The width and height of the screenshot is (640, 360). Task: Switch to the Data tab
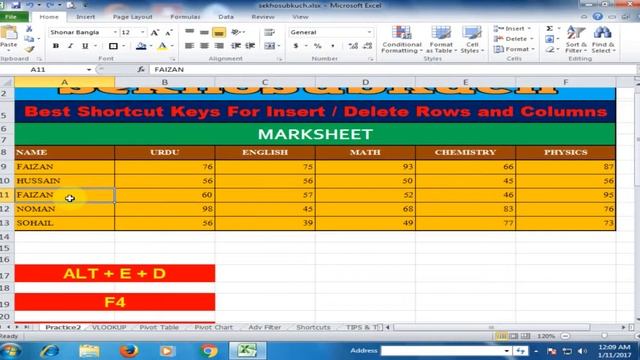pyautogui.click(x=226, y=17)
